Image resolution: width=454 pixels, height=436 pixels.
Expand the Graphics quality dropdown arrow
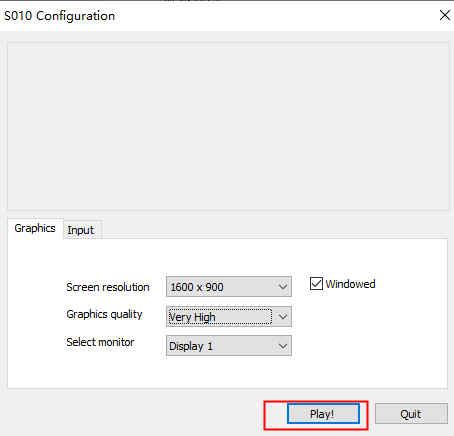click(283, 317)
